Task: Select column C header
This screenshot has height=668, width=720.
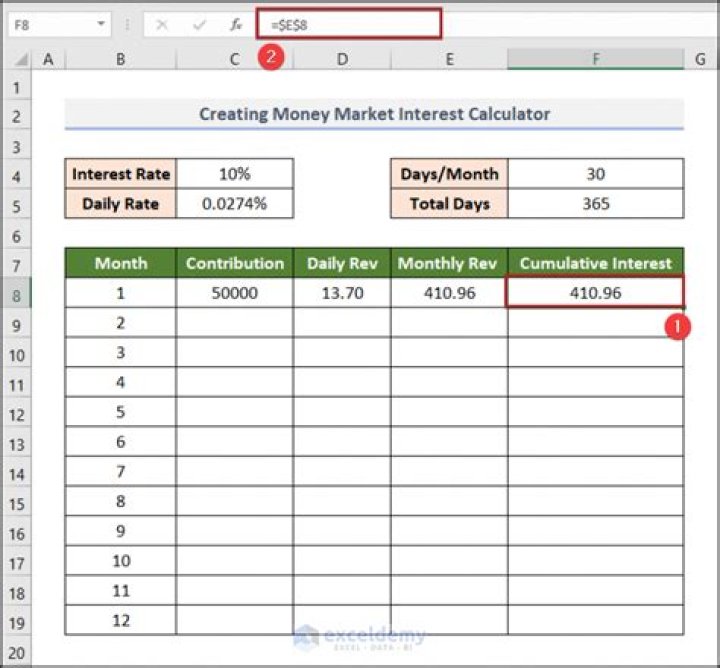Action: (x=234, y=60)
